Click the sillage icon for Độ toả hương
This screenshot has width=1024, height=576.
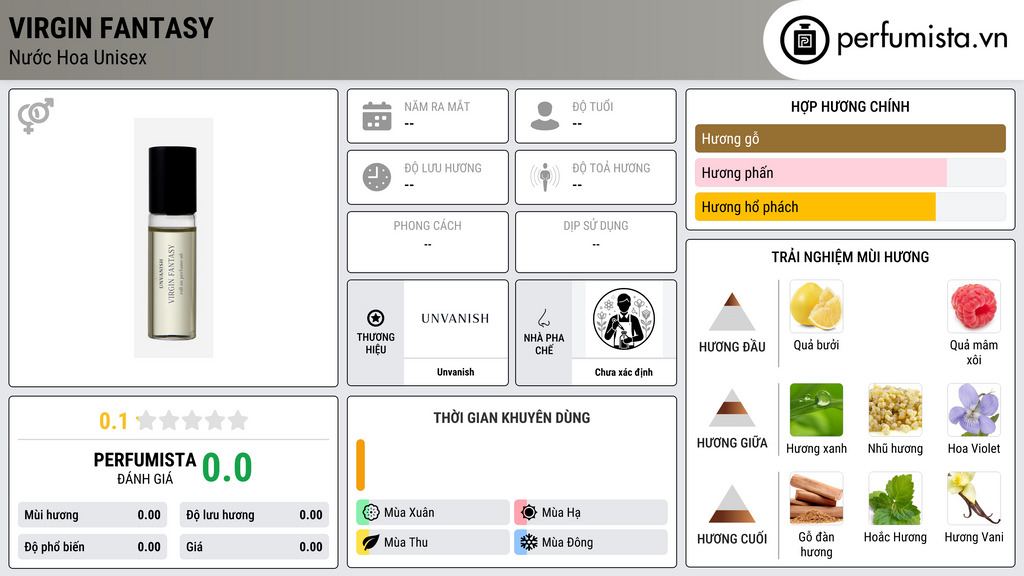click(x=545, y=177)
